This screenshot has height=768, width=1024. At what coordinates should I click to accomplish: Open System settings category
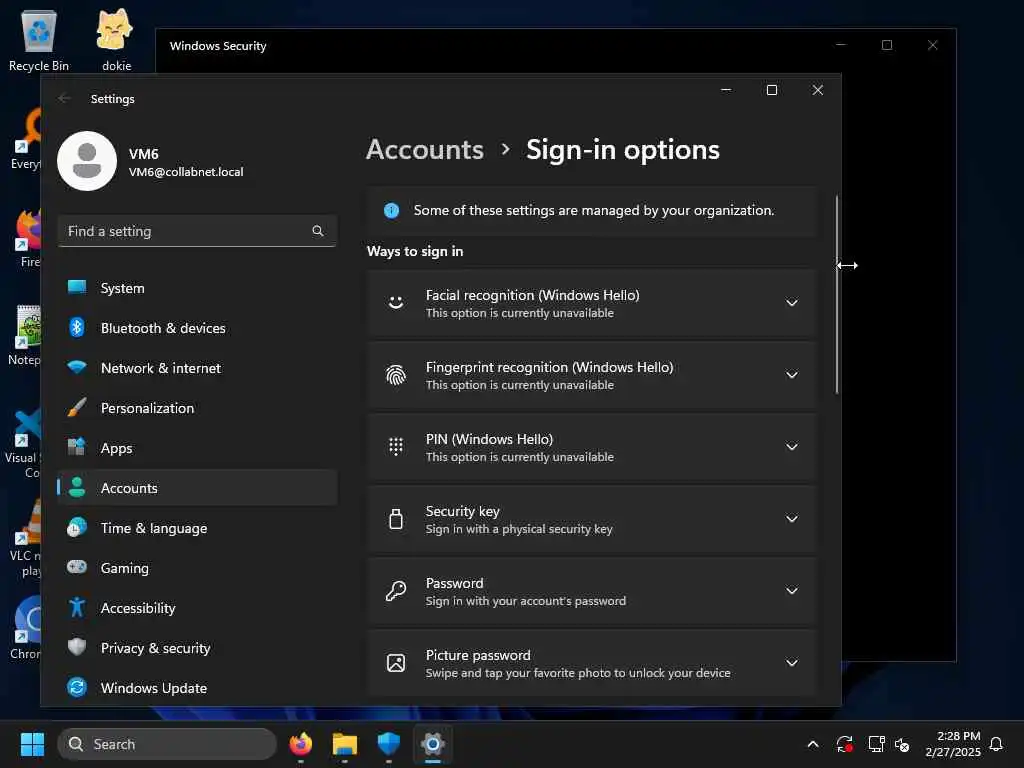pos(197,287)
